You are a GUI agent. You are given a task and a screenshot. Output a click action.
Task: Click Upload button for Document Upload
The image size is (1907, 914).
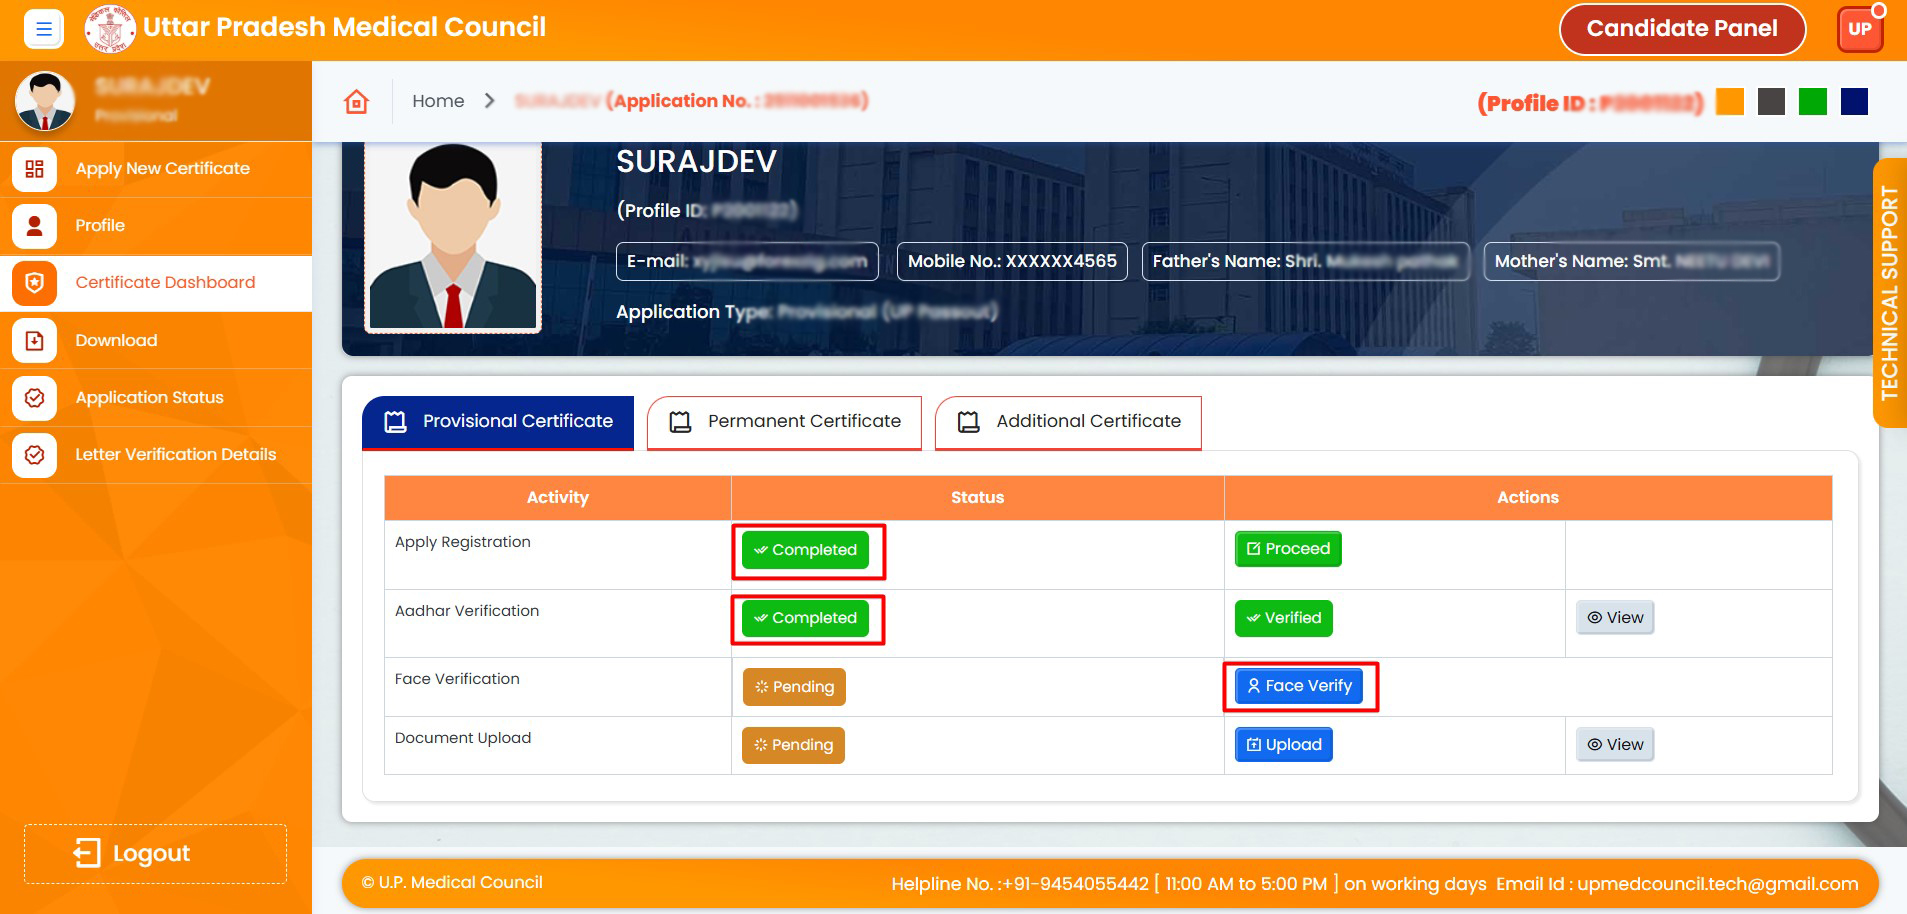pos(1283,745)
